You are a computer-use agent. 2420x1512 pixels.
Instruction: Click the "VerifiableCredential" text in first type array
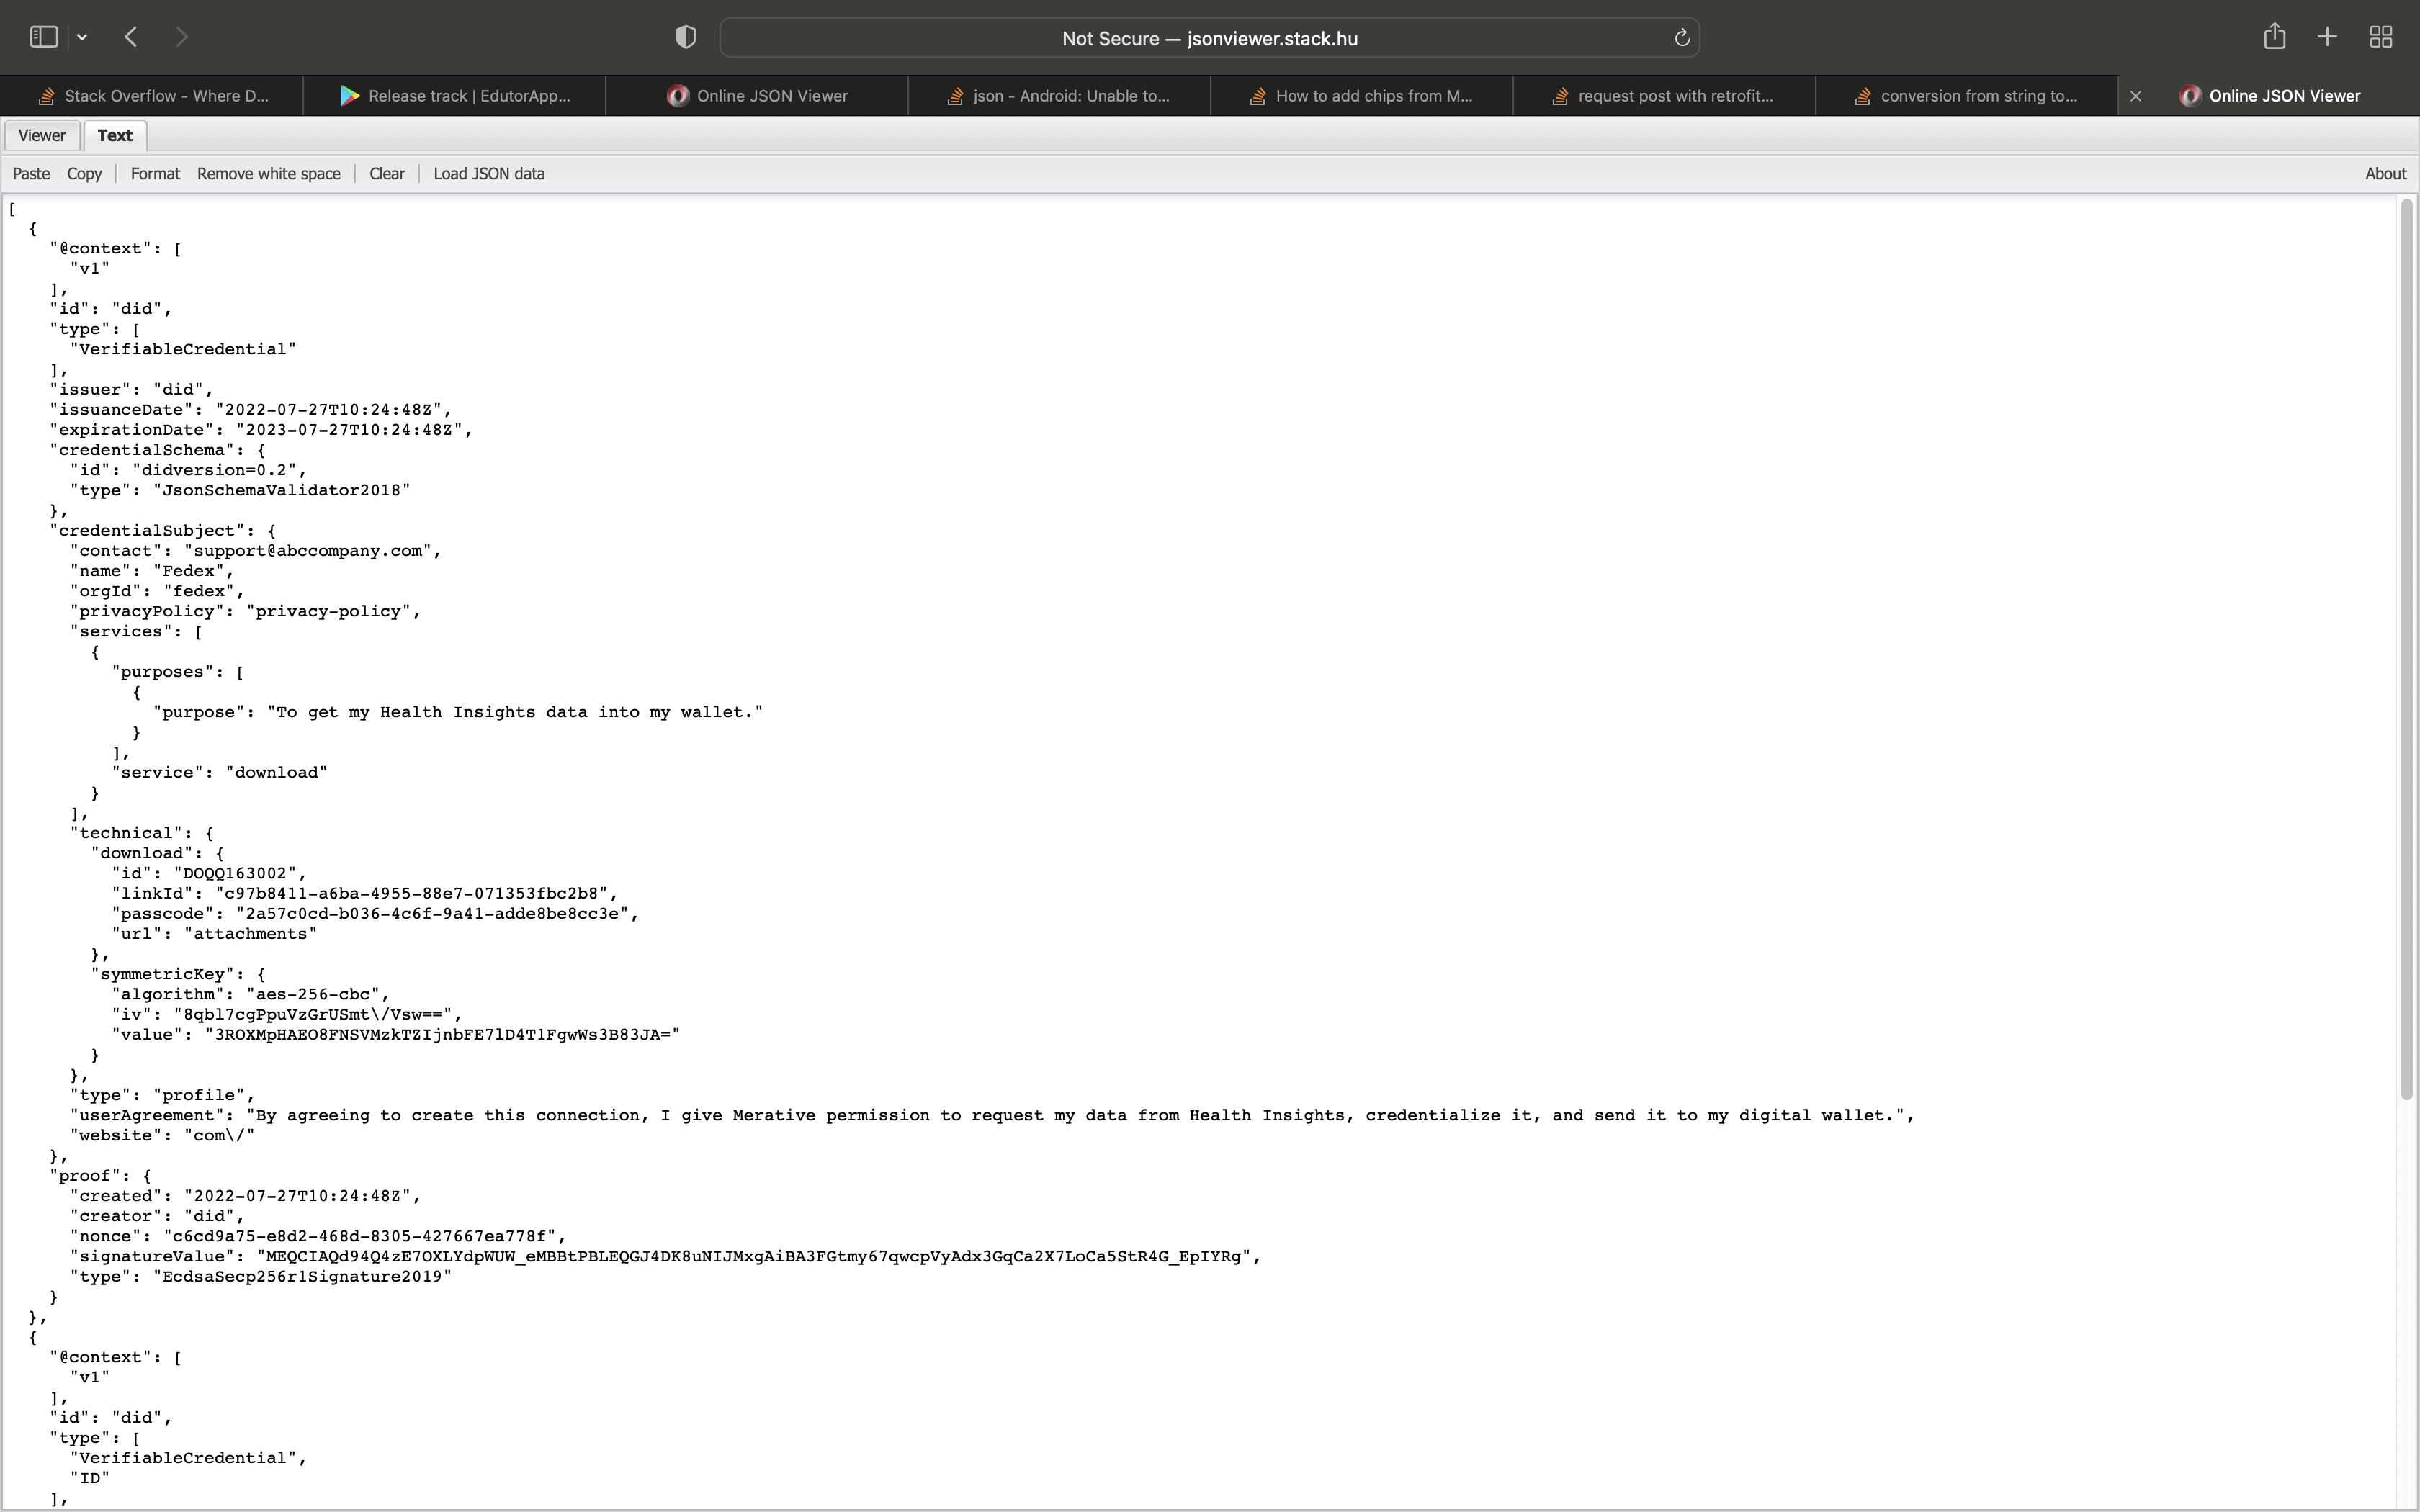point(183,349)
